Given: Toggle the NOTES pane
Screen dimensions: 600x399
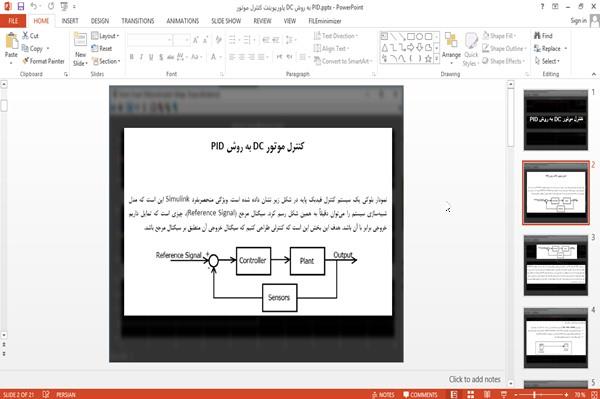Looking at the screenshot, I should coord(383,394).
